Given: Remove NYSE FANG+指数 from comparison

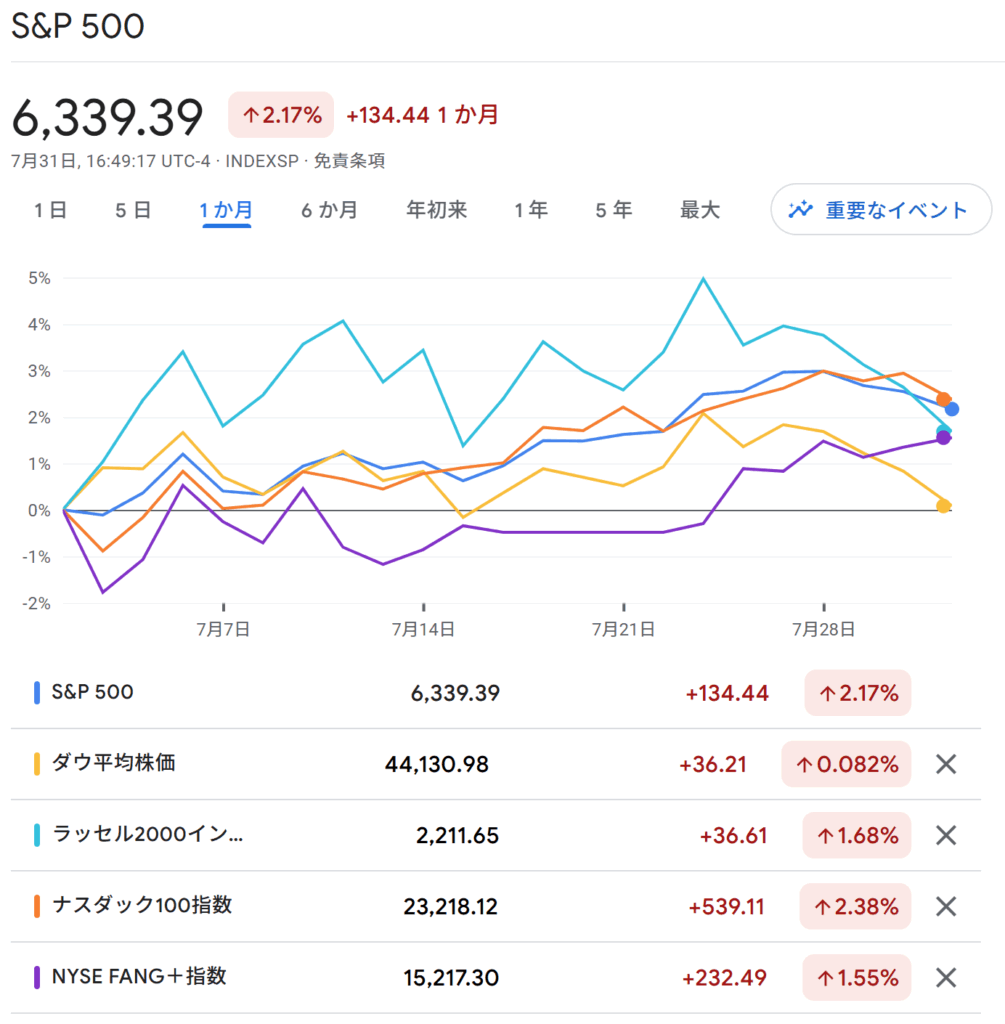Looking at the screenshot, I should (x=946, y=978).
